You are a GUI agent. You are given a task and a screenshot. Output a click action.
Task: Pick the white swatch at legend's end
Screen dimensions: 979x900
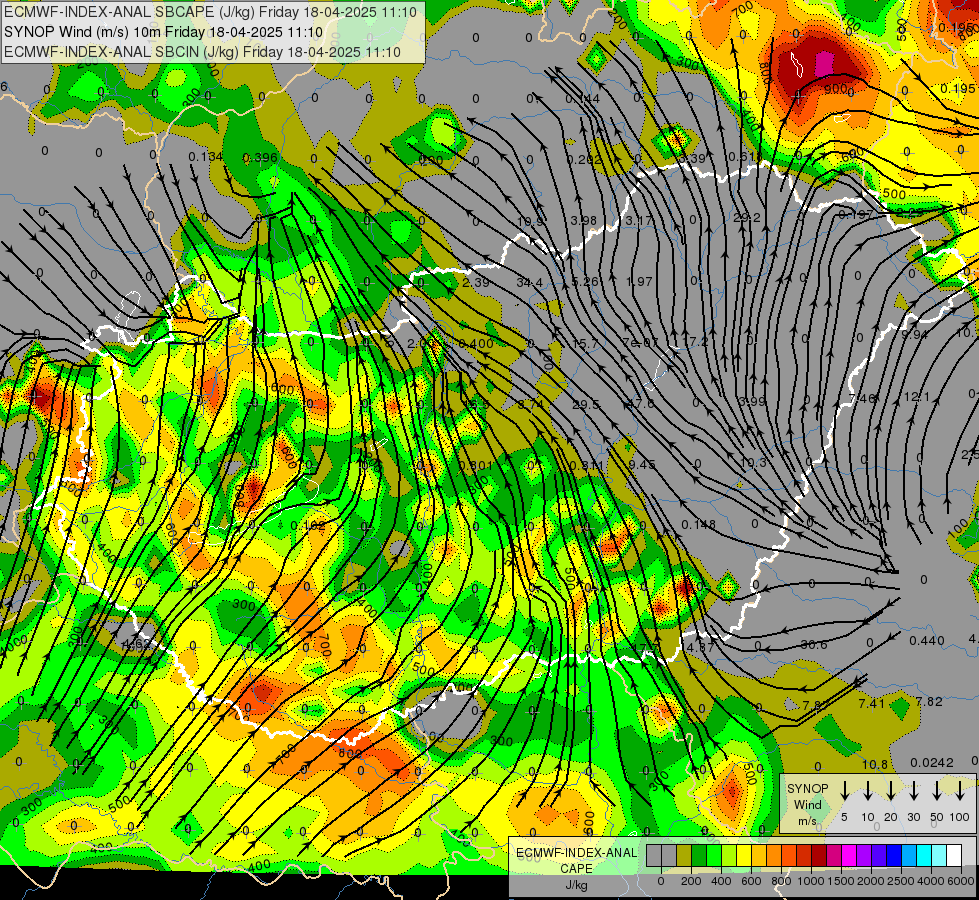953,855
